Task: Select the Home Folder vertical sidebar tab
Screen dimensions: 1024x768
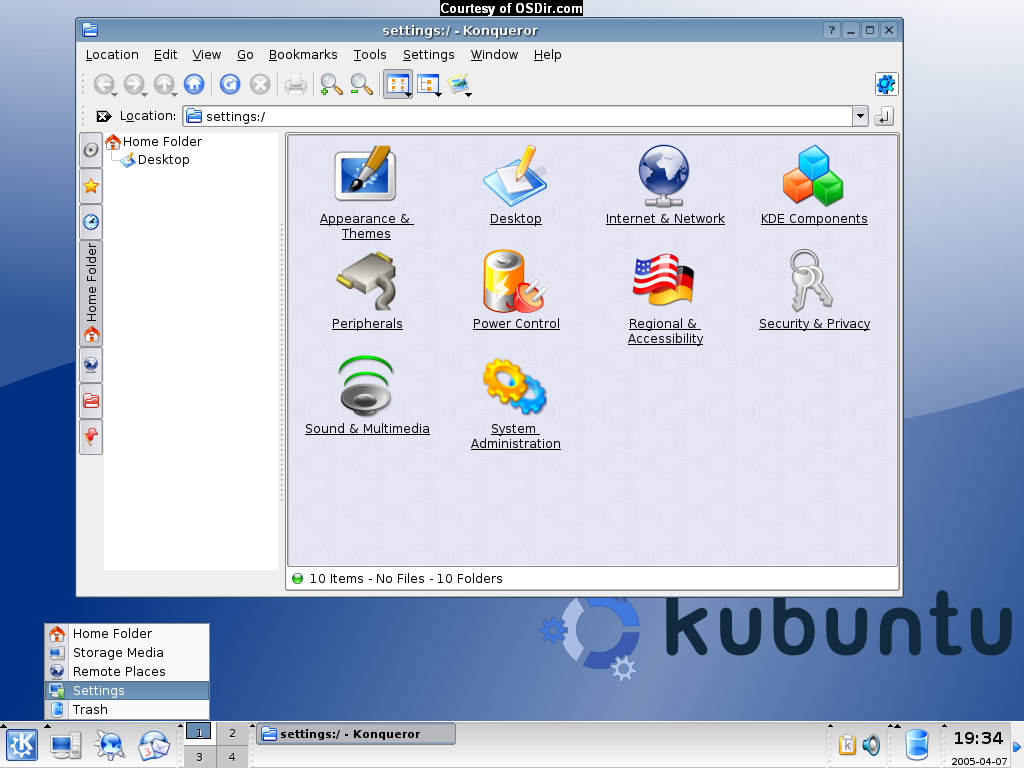Action: point(91,293)
